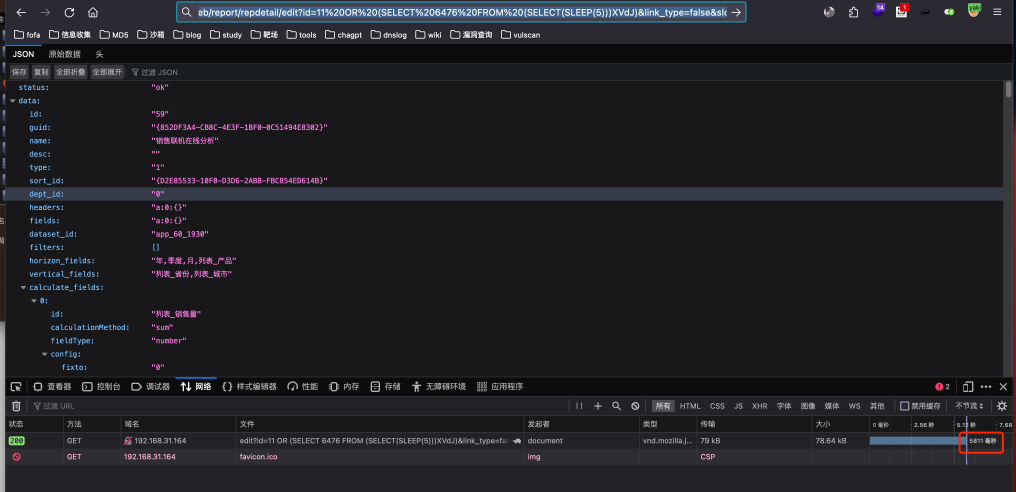The height and width of the screenshot is (492, 1016).
Task: Open devtools more options menu
Action: coord(986,386)
